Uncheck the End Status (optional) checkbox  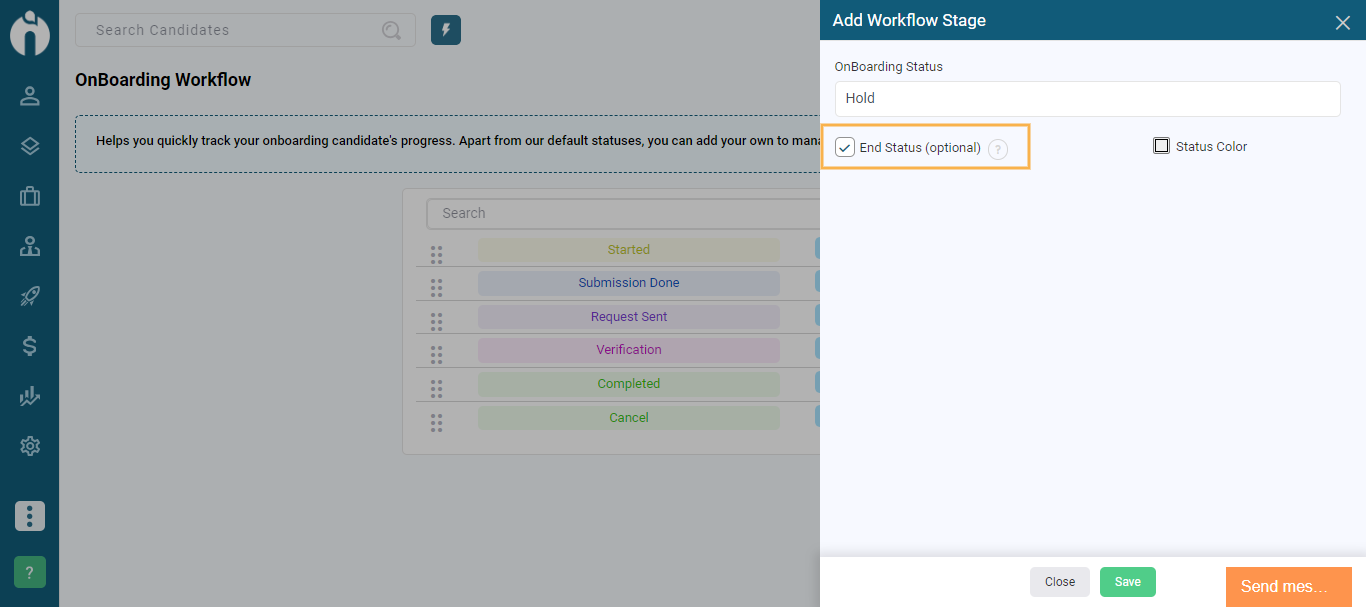click(x=844, y=147)
